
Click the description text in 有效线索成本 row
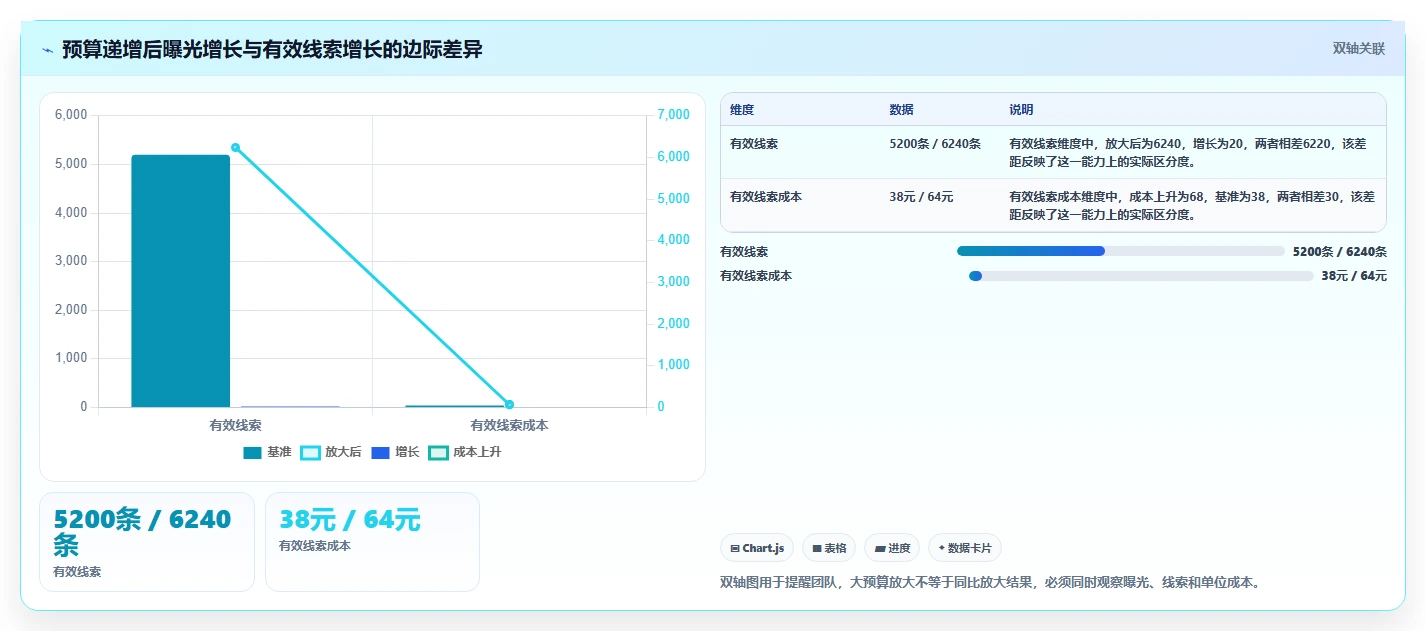coord(1192,205)
